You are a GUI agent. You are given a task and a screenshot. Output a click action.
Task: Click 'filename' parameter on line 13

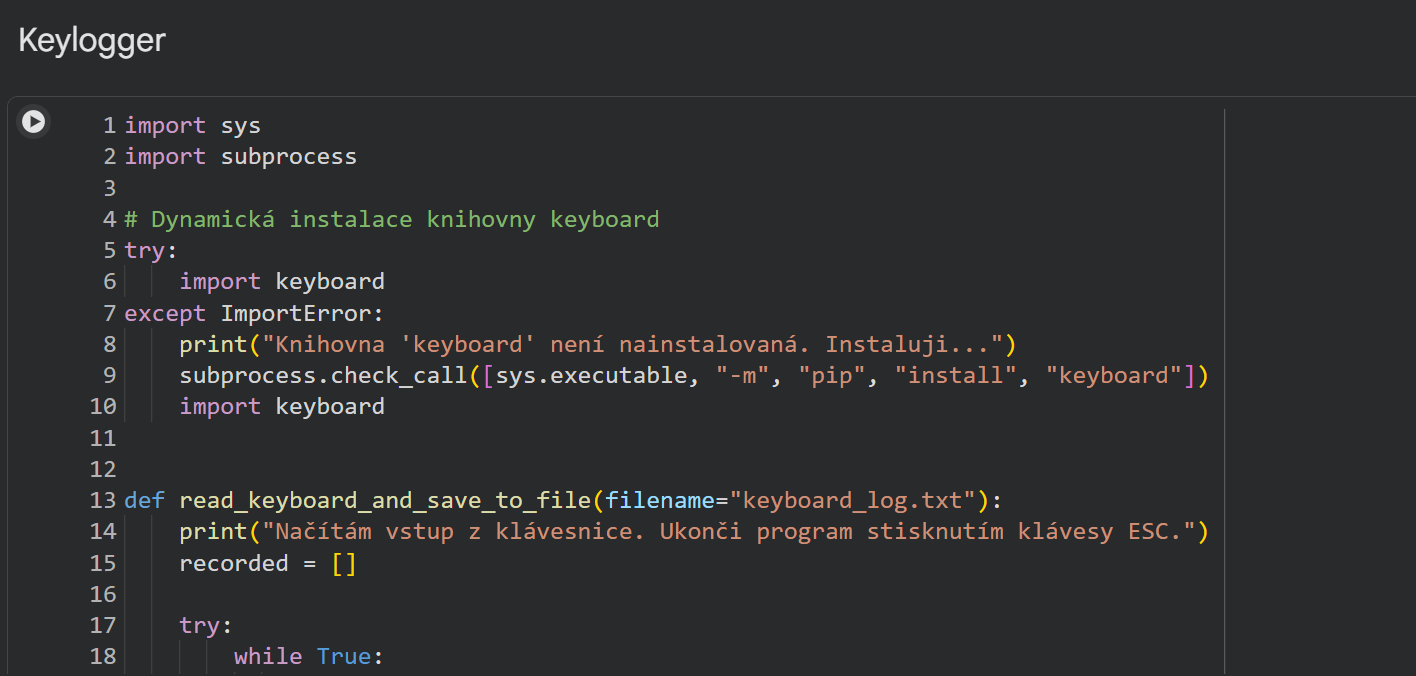(x=660, y=500)
